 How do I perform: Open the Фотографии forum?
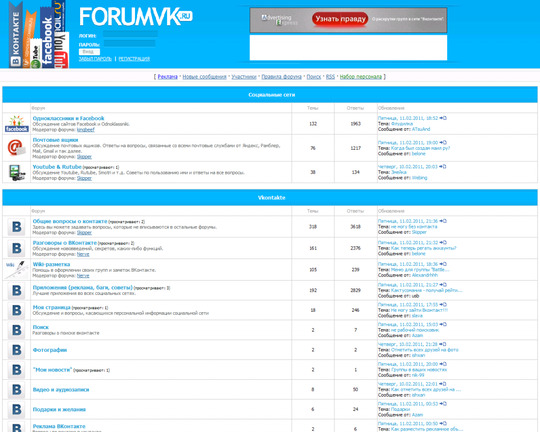point(50,350)
